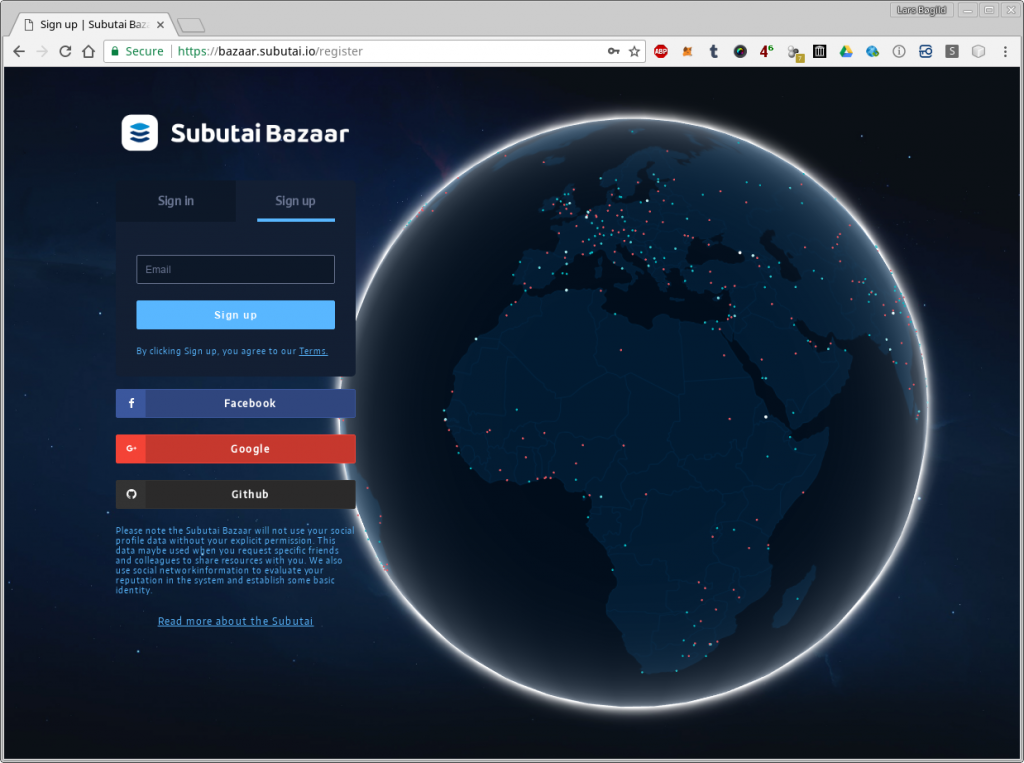Go back to the previous page

(19, 51)
